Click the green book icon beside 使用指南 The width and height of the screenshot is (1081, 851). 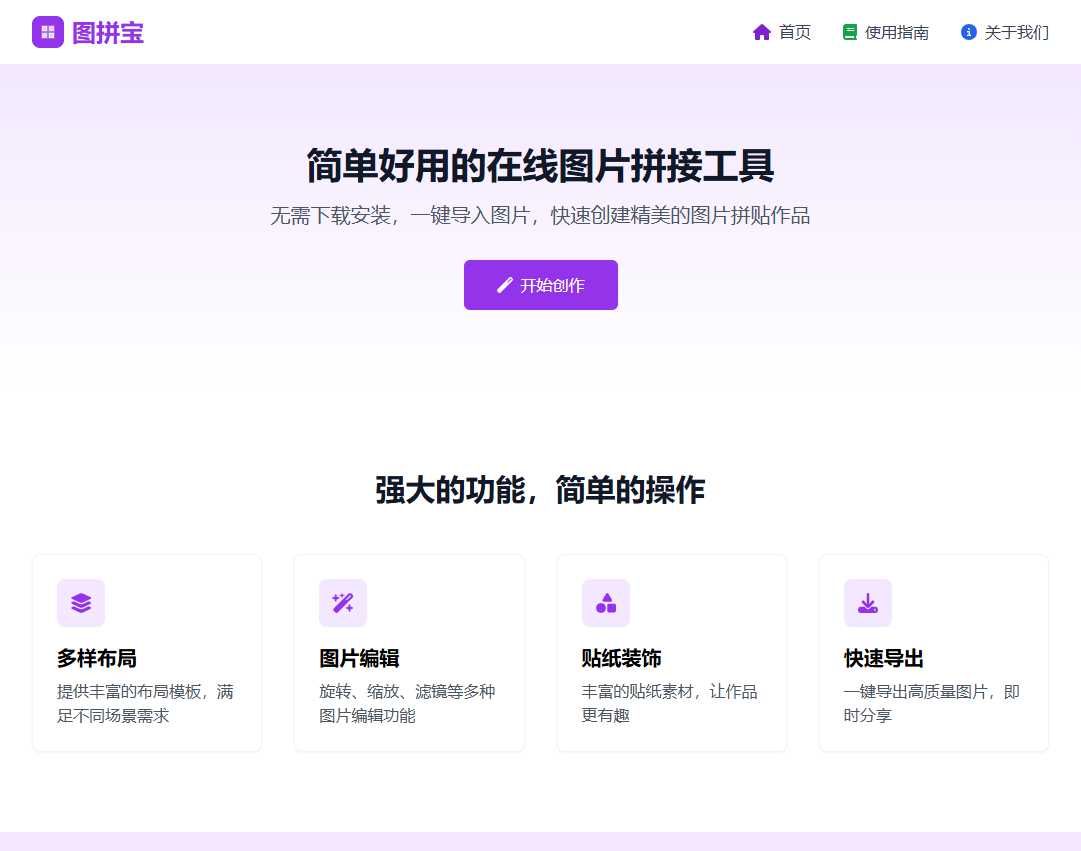click(x=851, y=32)
